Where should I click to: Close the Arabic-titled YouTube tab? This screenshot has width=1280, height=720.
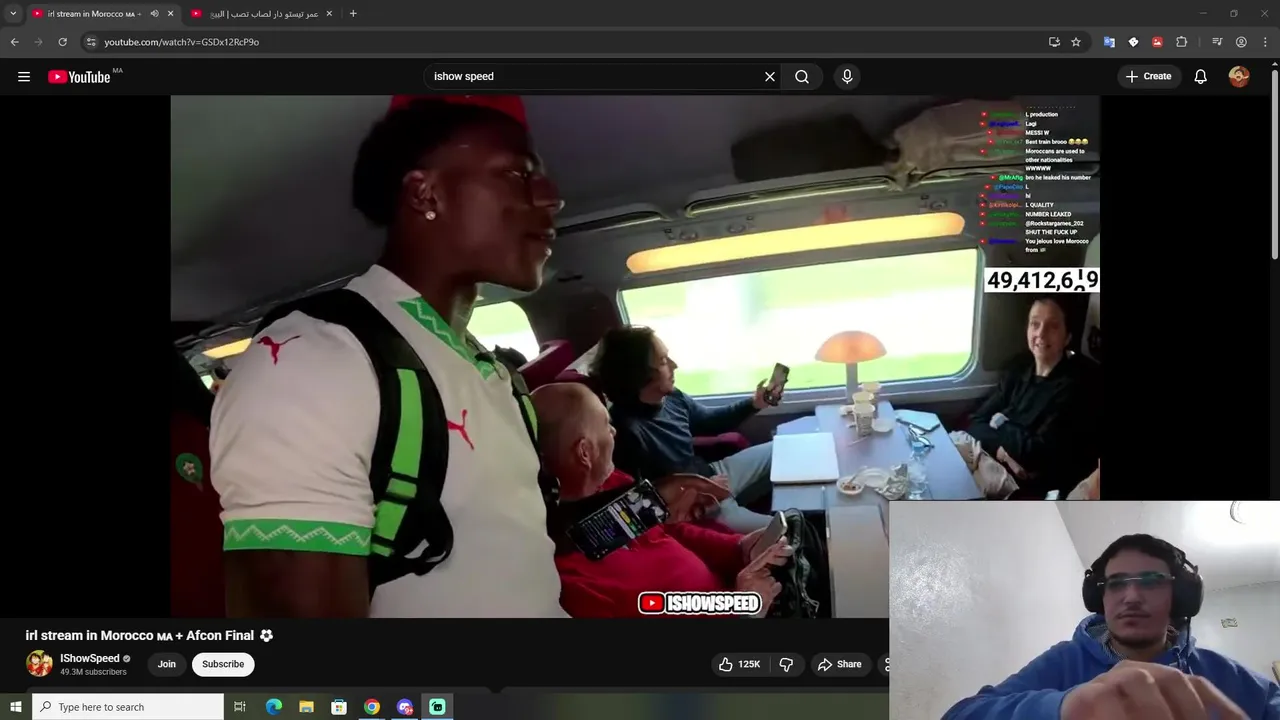(x=328, y=14)
